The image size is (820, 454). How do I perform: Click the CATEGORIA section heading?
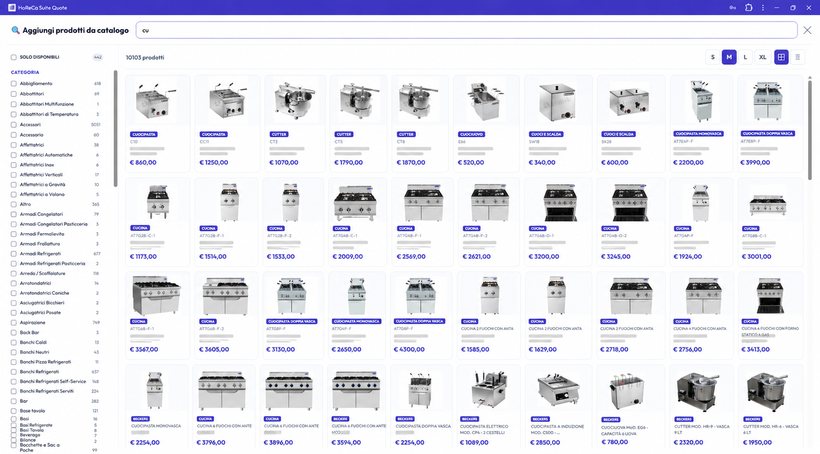pyautogui.click(x=25, y=72)
